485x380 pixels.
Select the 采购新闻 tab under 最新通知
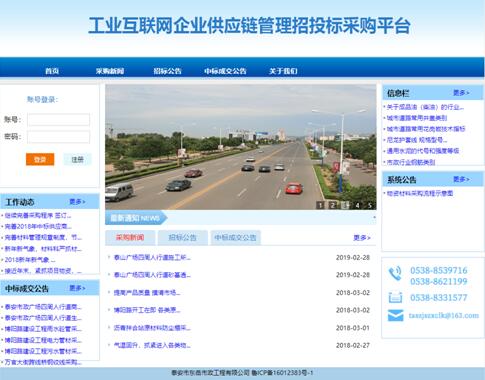(130, 238)
